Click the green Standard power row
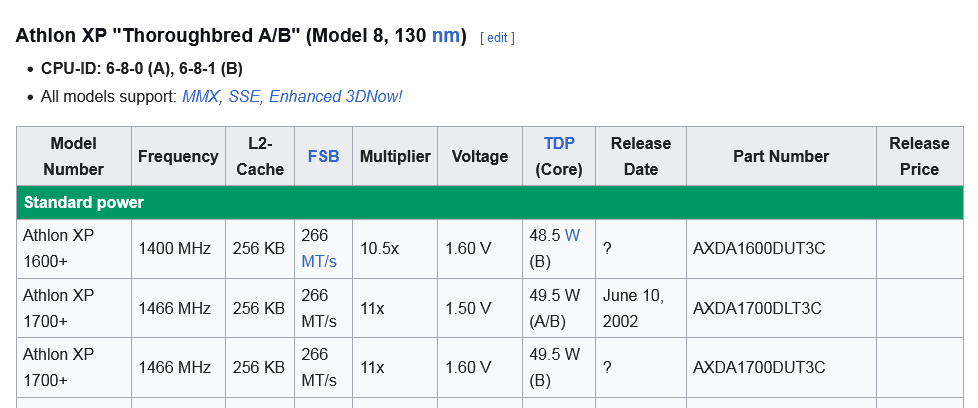 (489, 203)
